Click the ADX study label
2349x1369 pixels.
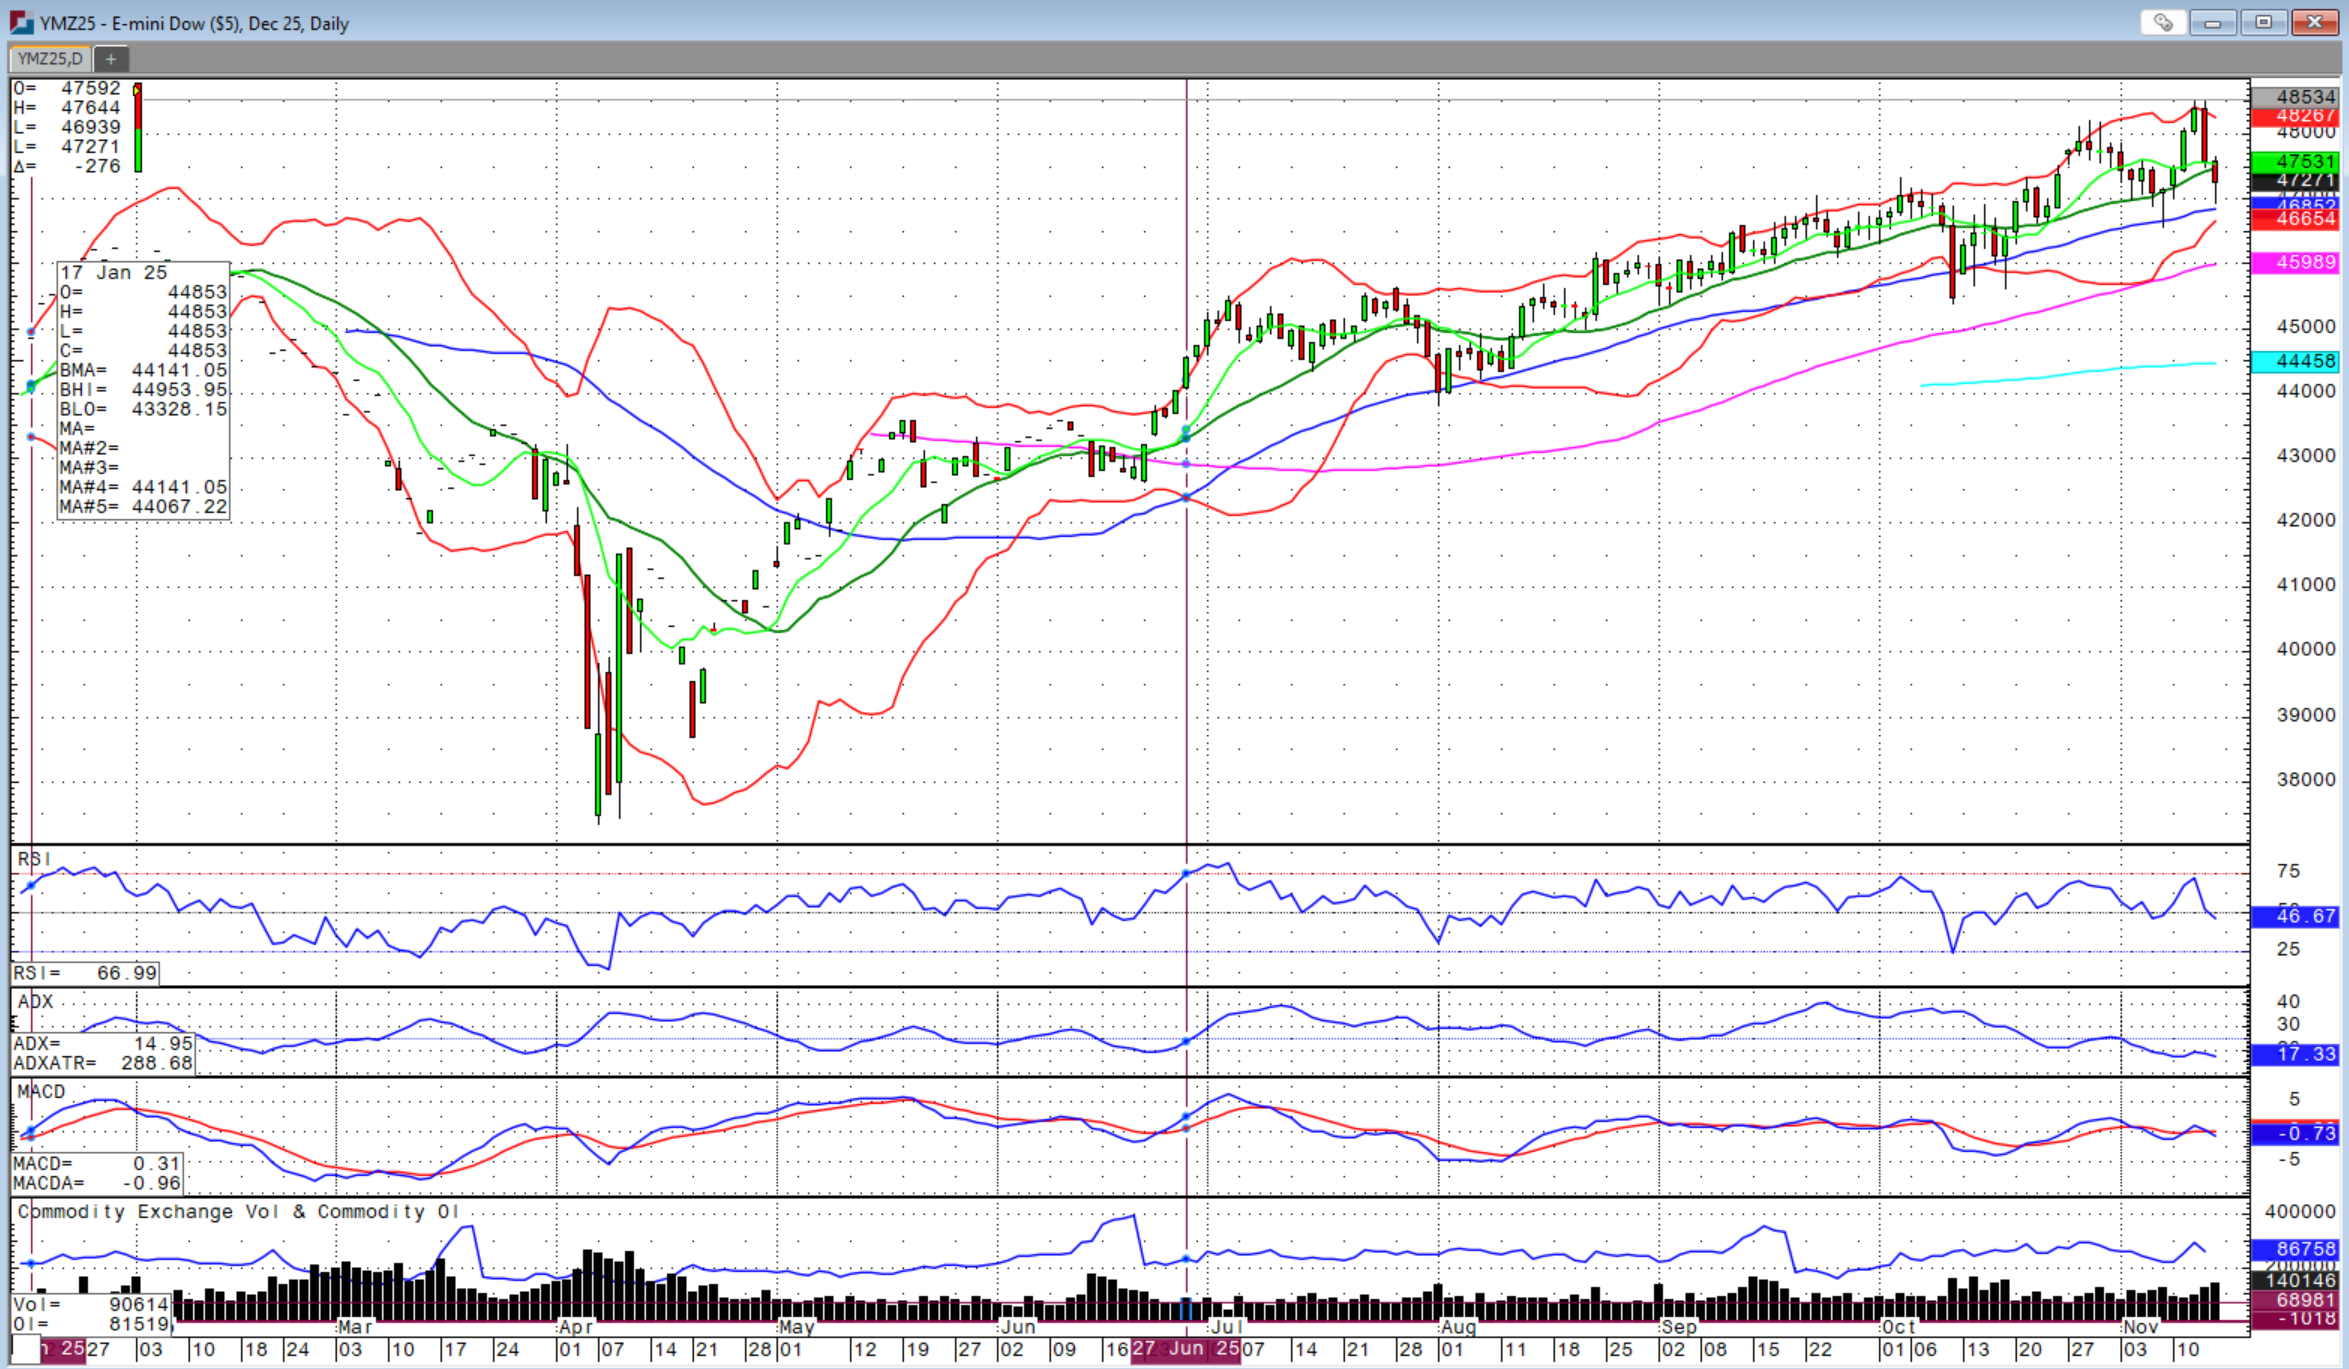pyautogui.click(x=35, y=1001)
